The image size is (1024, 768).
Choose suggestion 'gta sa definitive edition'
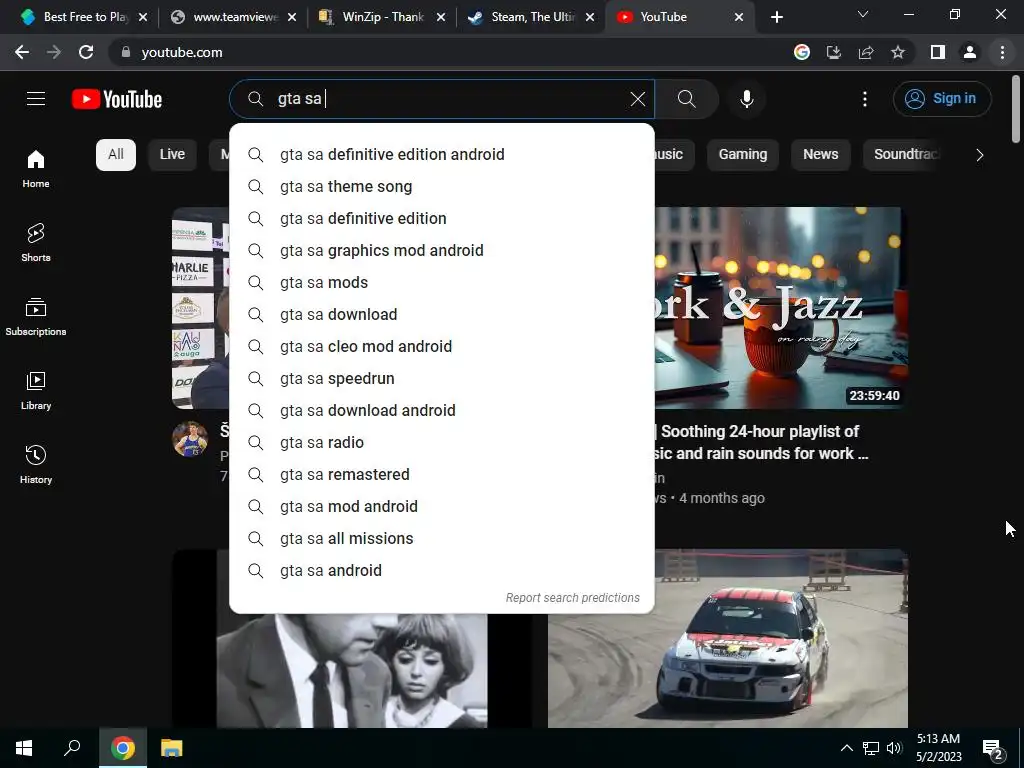[442, 219]
